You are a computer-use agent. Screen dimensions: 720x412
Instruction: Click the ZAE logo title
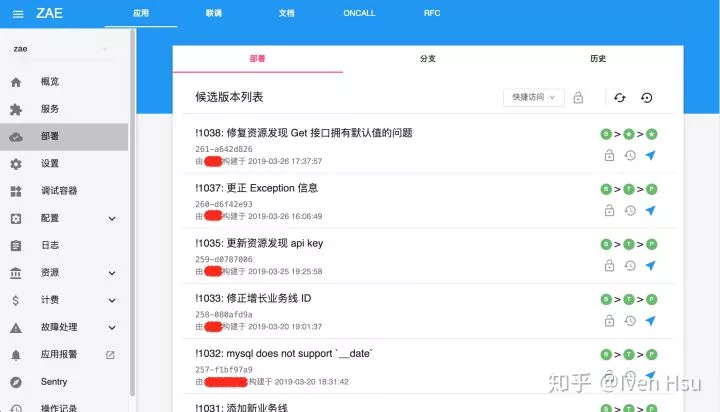(x=49, y=13)
